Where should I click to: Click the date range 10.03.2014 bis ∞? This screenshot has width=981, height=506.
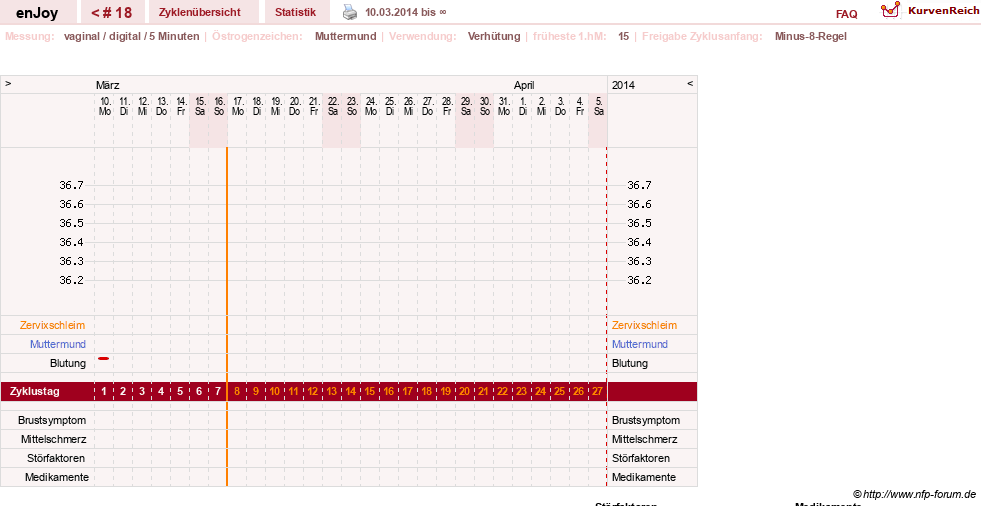[x=406, y=13]
